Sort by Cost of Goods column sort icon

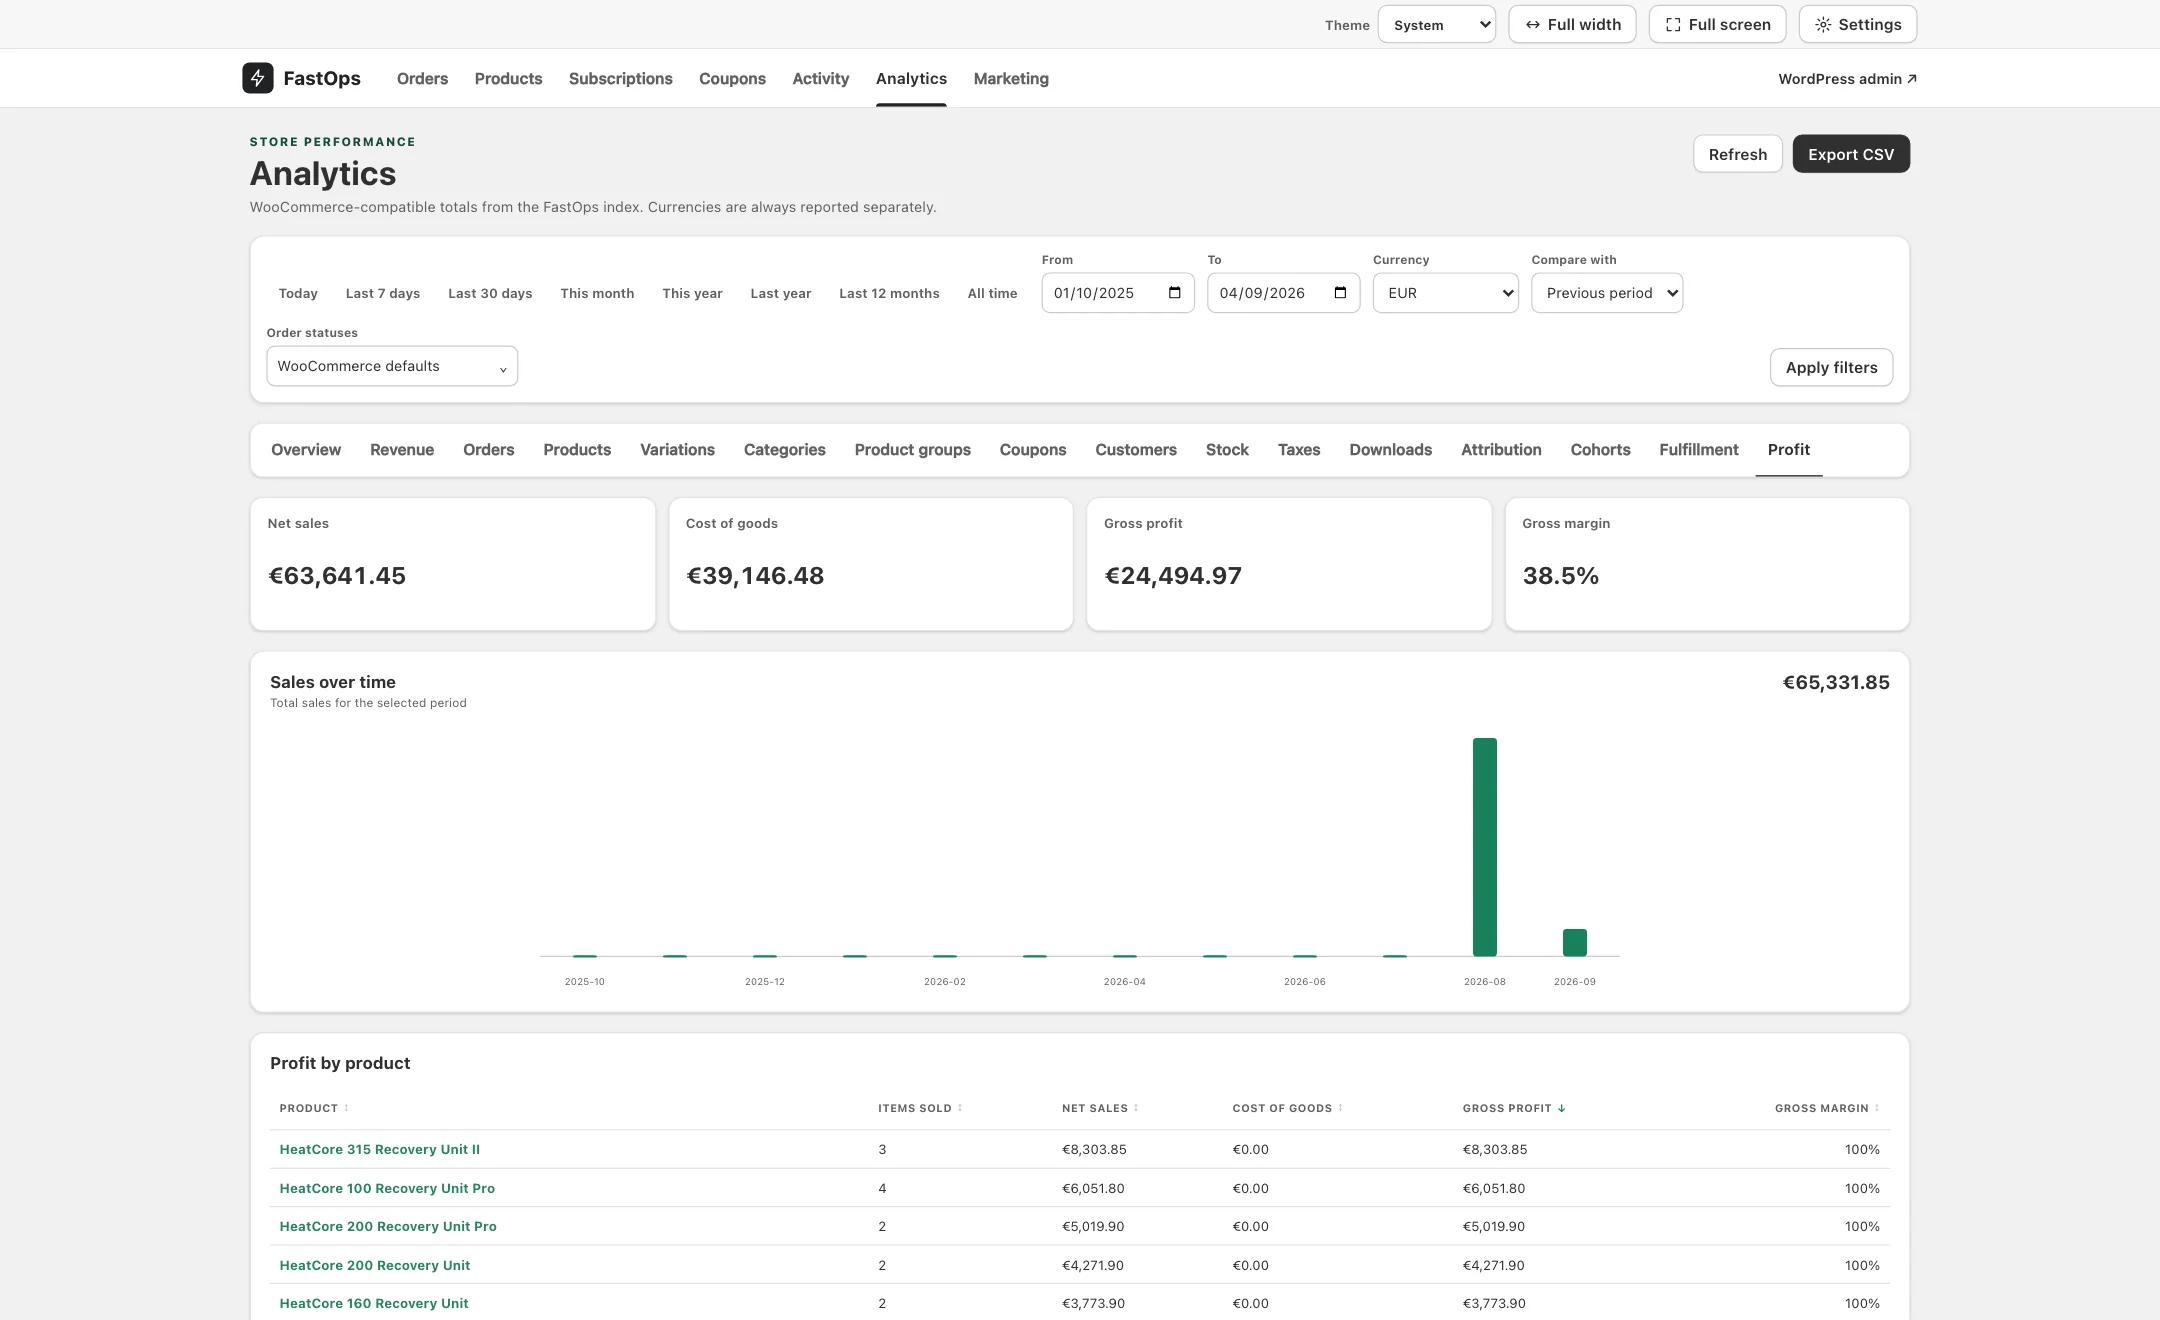click(x=1340, y=1108)
